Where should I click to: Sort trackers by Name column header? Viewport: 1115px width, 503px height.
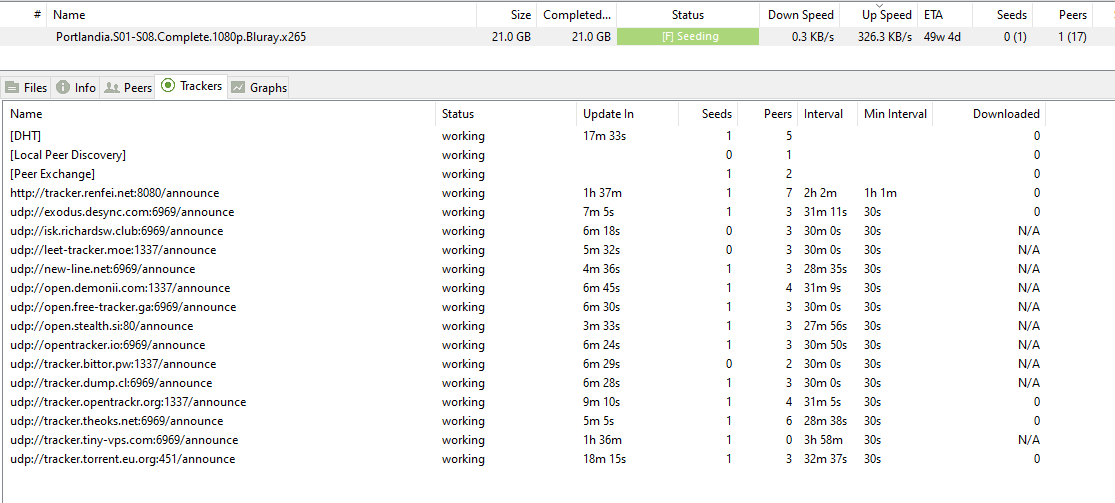pyautogui.click(x=219, y=114)
